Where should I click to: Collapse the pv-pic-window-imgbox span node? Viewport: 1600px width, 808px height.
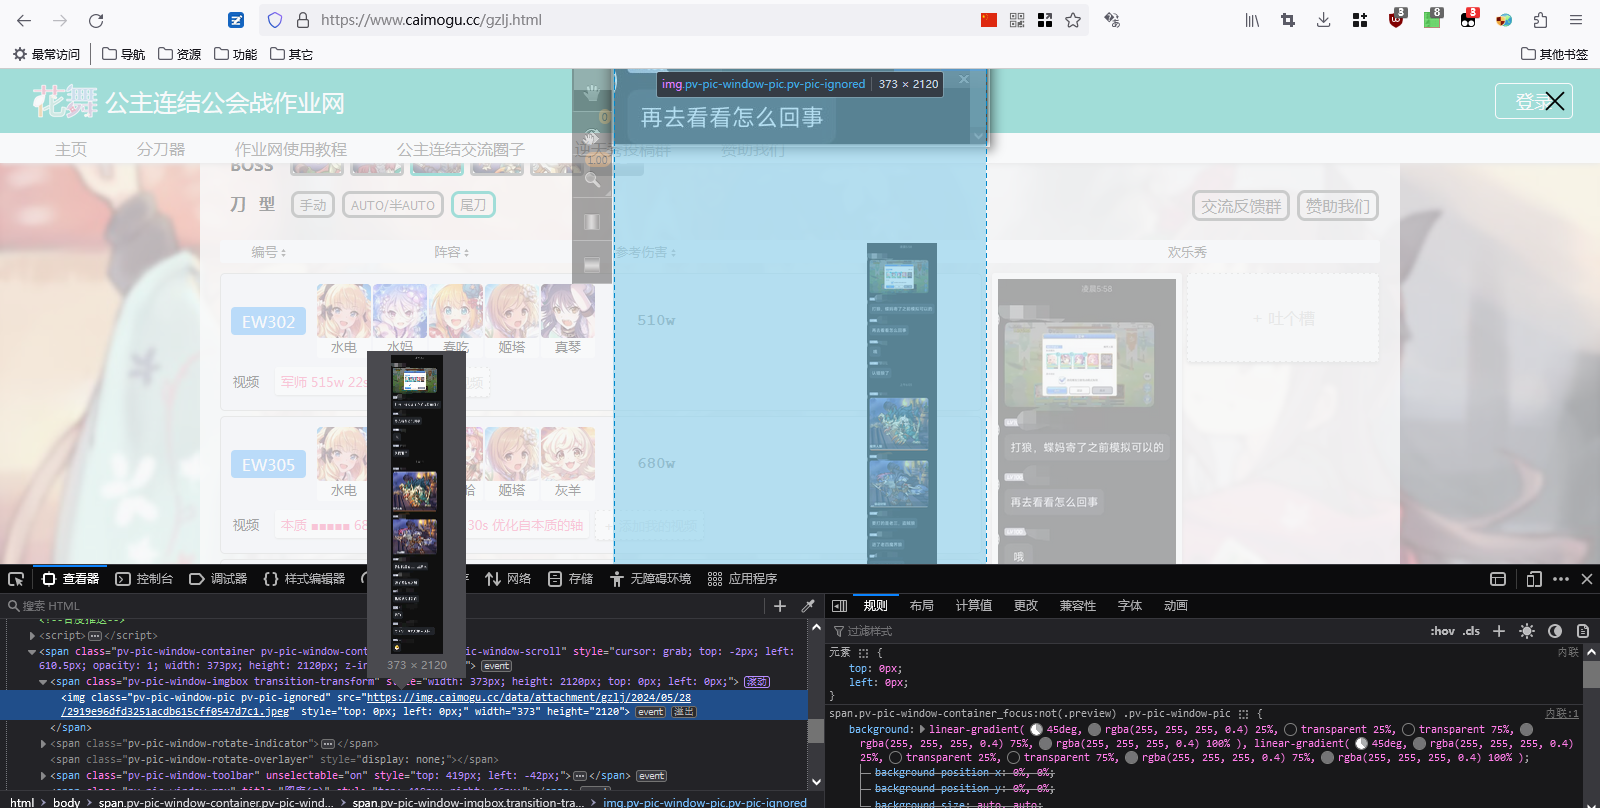point(43,682)
